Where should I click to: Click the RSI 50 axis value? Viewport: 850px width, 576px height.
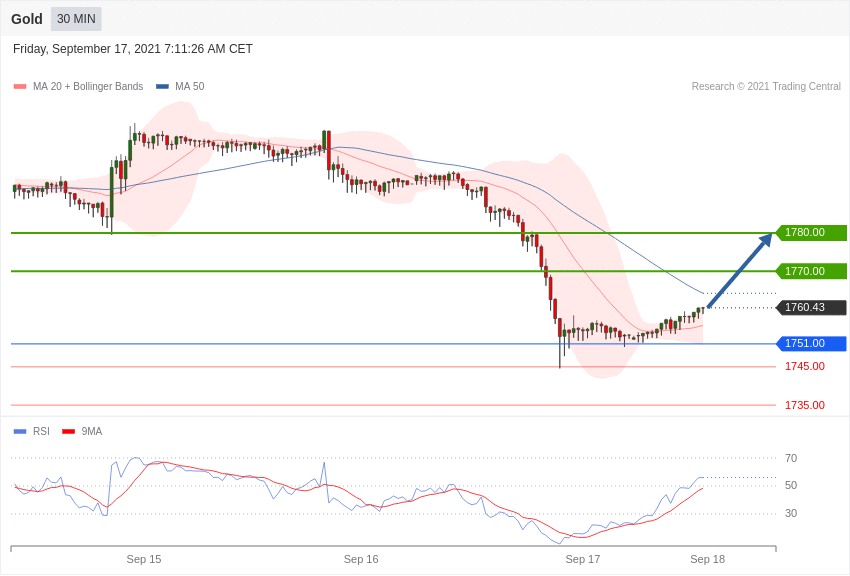[791, 486]
